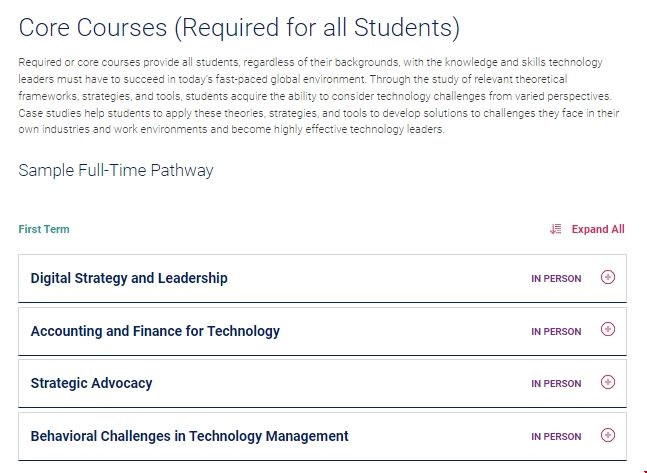Expand the Digital Strategy and Leadership course title
Image resolution: width=647 pixels, height=473 pixels.
pos(129,278)
